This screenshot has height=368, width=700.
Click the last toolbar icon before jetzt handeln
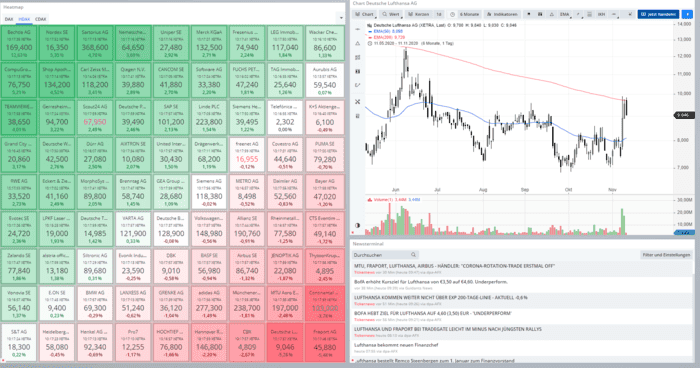point(630,14)
